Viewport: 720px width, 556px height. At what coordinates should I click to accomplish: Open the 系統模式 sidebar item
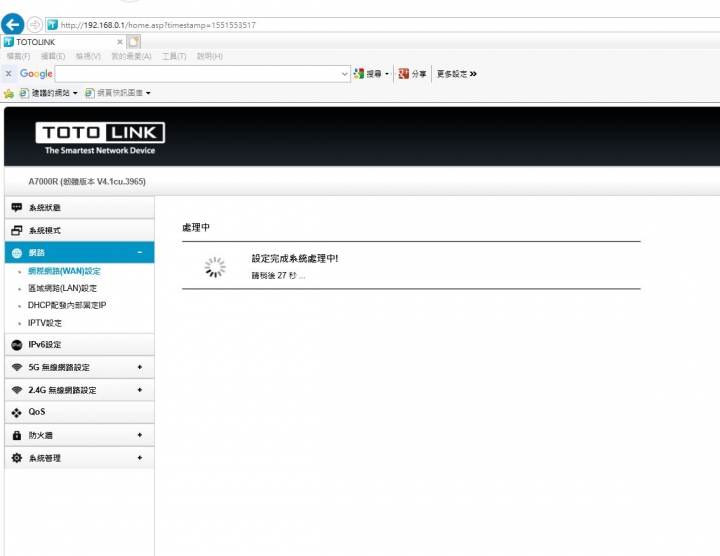click(79, 230)
